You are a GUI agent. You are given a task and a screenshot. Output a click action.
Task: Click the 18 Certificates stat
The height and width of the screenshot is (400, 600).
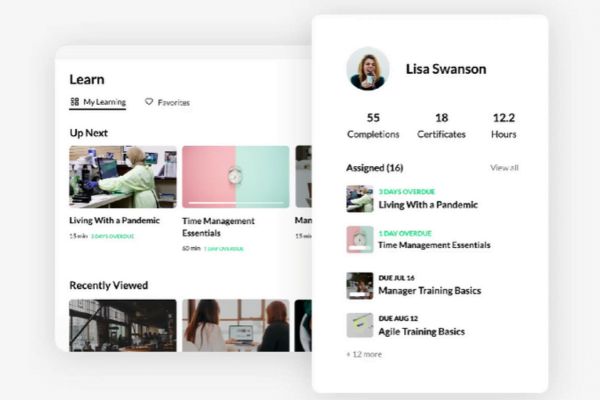[x=441, y=126]
